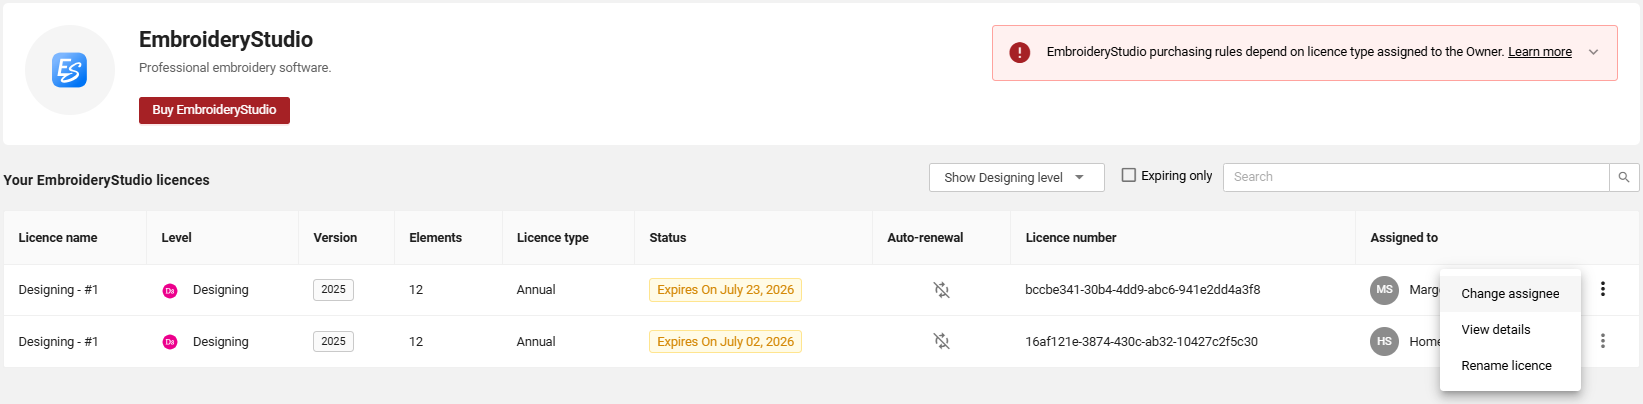Click the HS assignee avatar
Image resolution: width=1643 pixels, height=404 pixels.
coord(1384,342)
